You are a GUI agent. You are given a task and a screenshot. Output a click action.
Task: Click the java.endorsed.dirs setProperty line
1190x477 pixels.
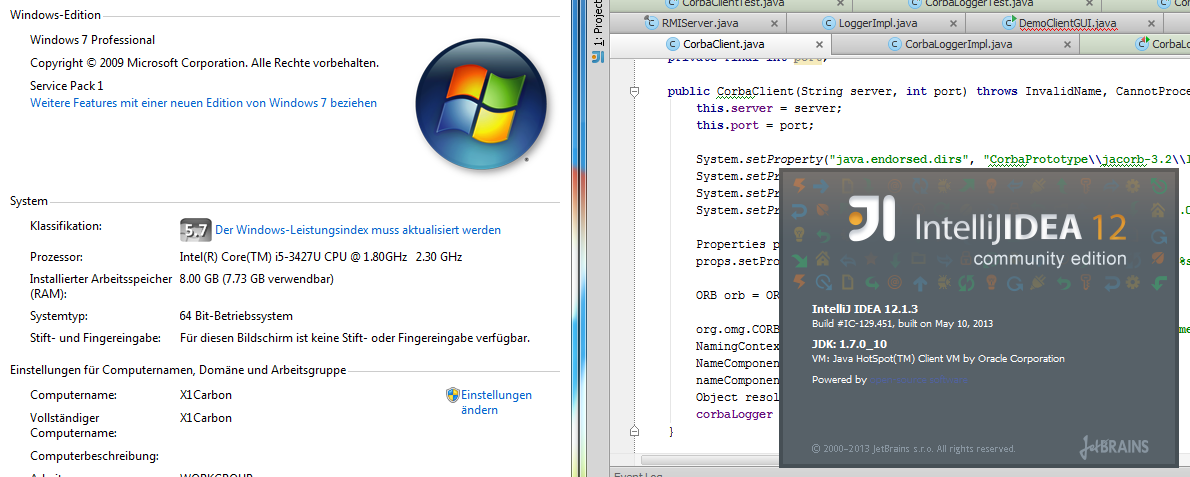click(943, 160)
